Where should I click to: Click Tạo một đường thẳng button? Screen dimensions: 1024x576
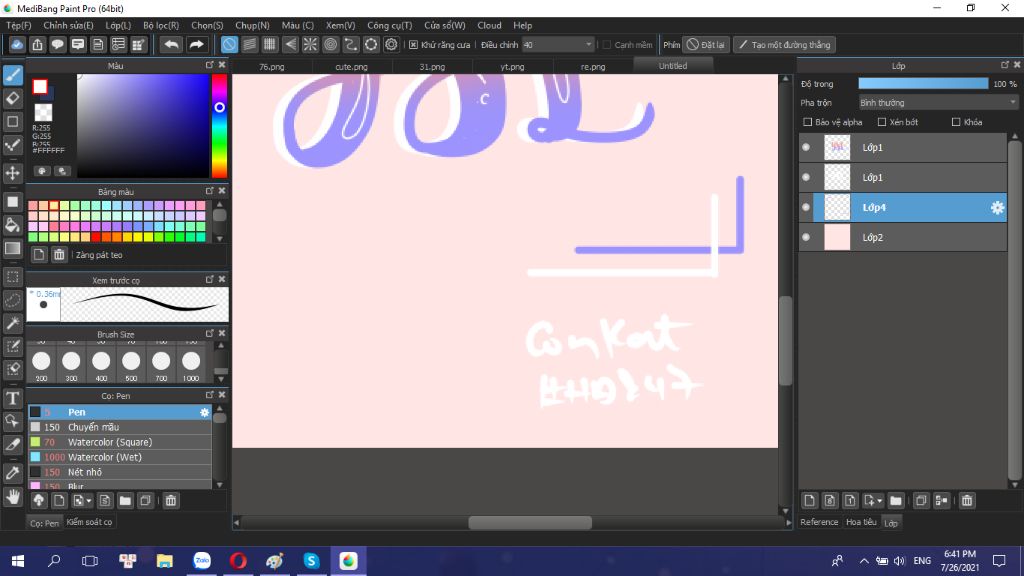pos(786,45)
